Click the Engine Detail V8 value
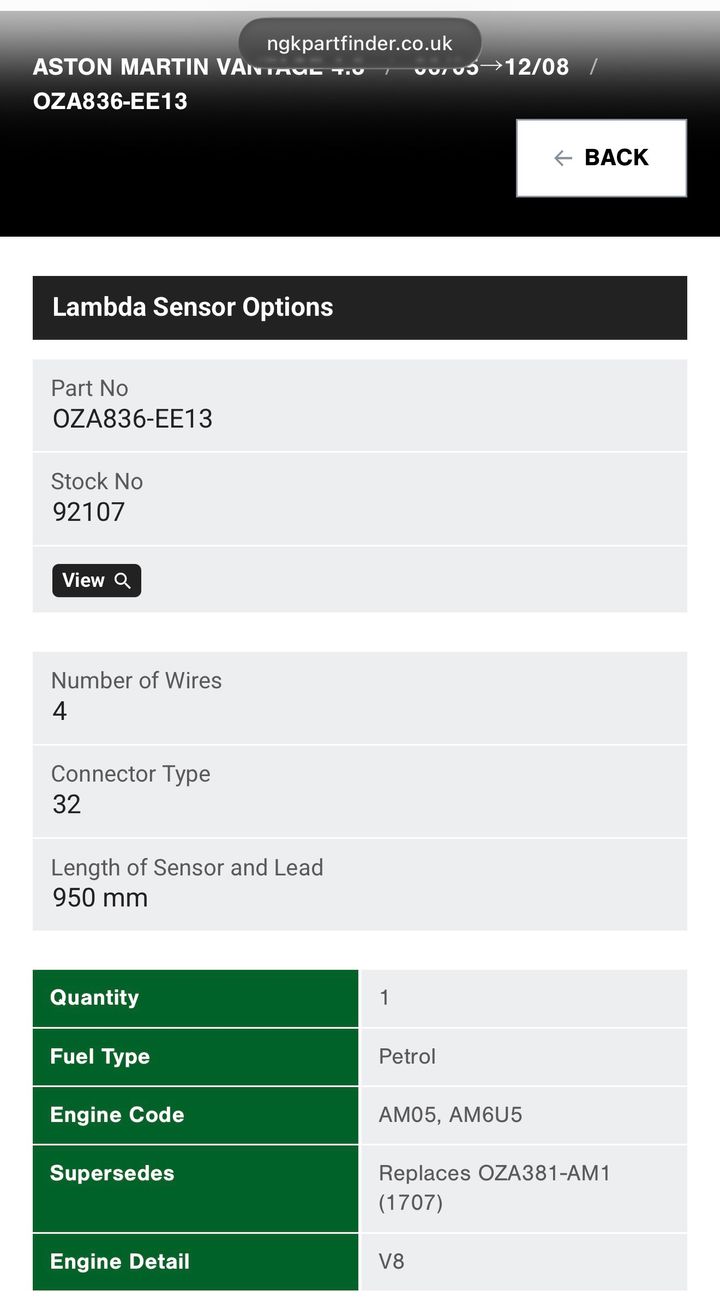 pyautogui.click(x=391, y=1261)
